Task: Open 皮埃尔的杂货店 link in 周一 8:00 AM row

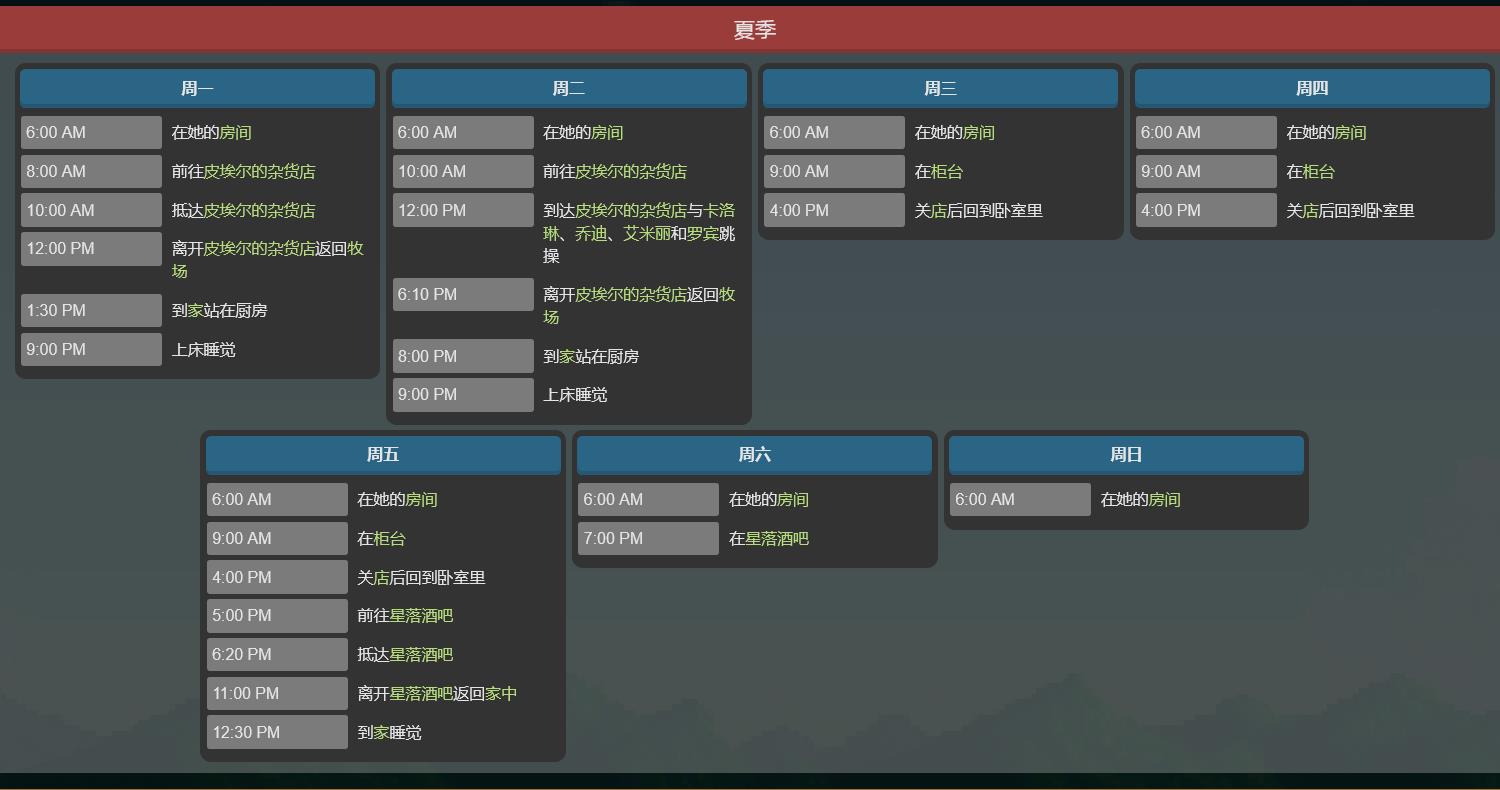Action: point(260,171)
